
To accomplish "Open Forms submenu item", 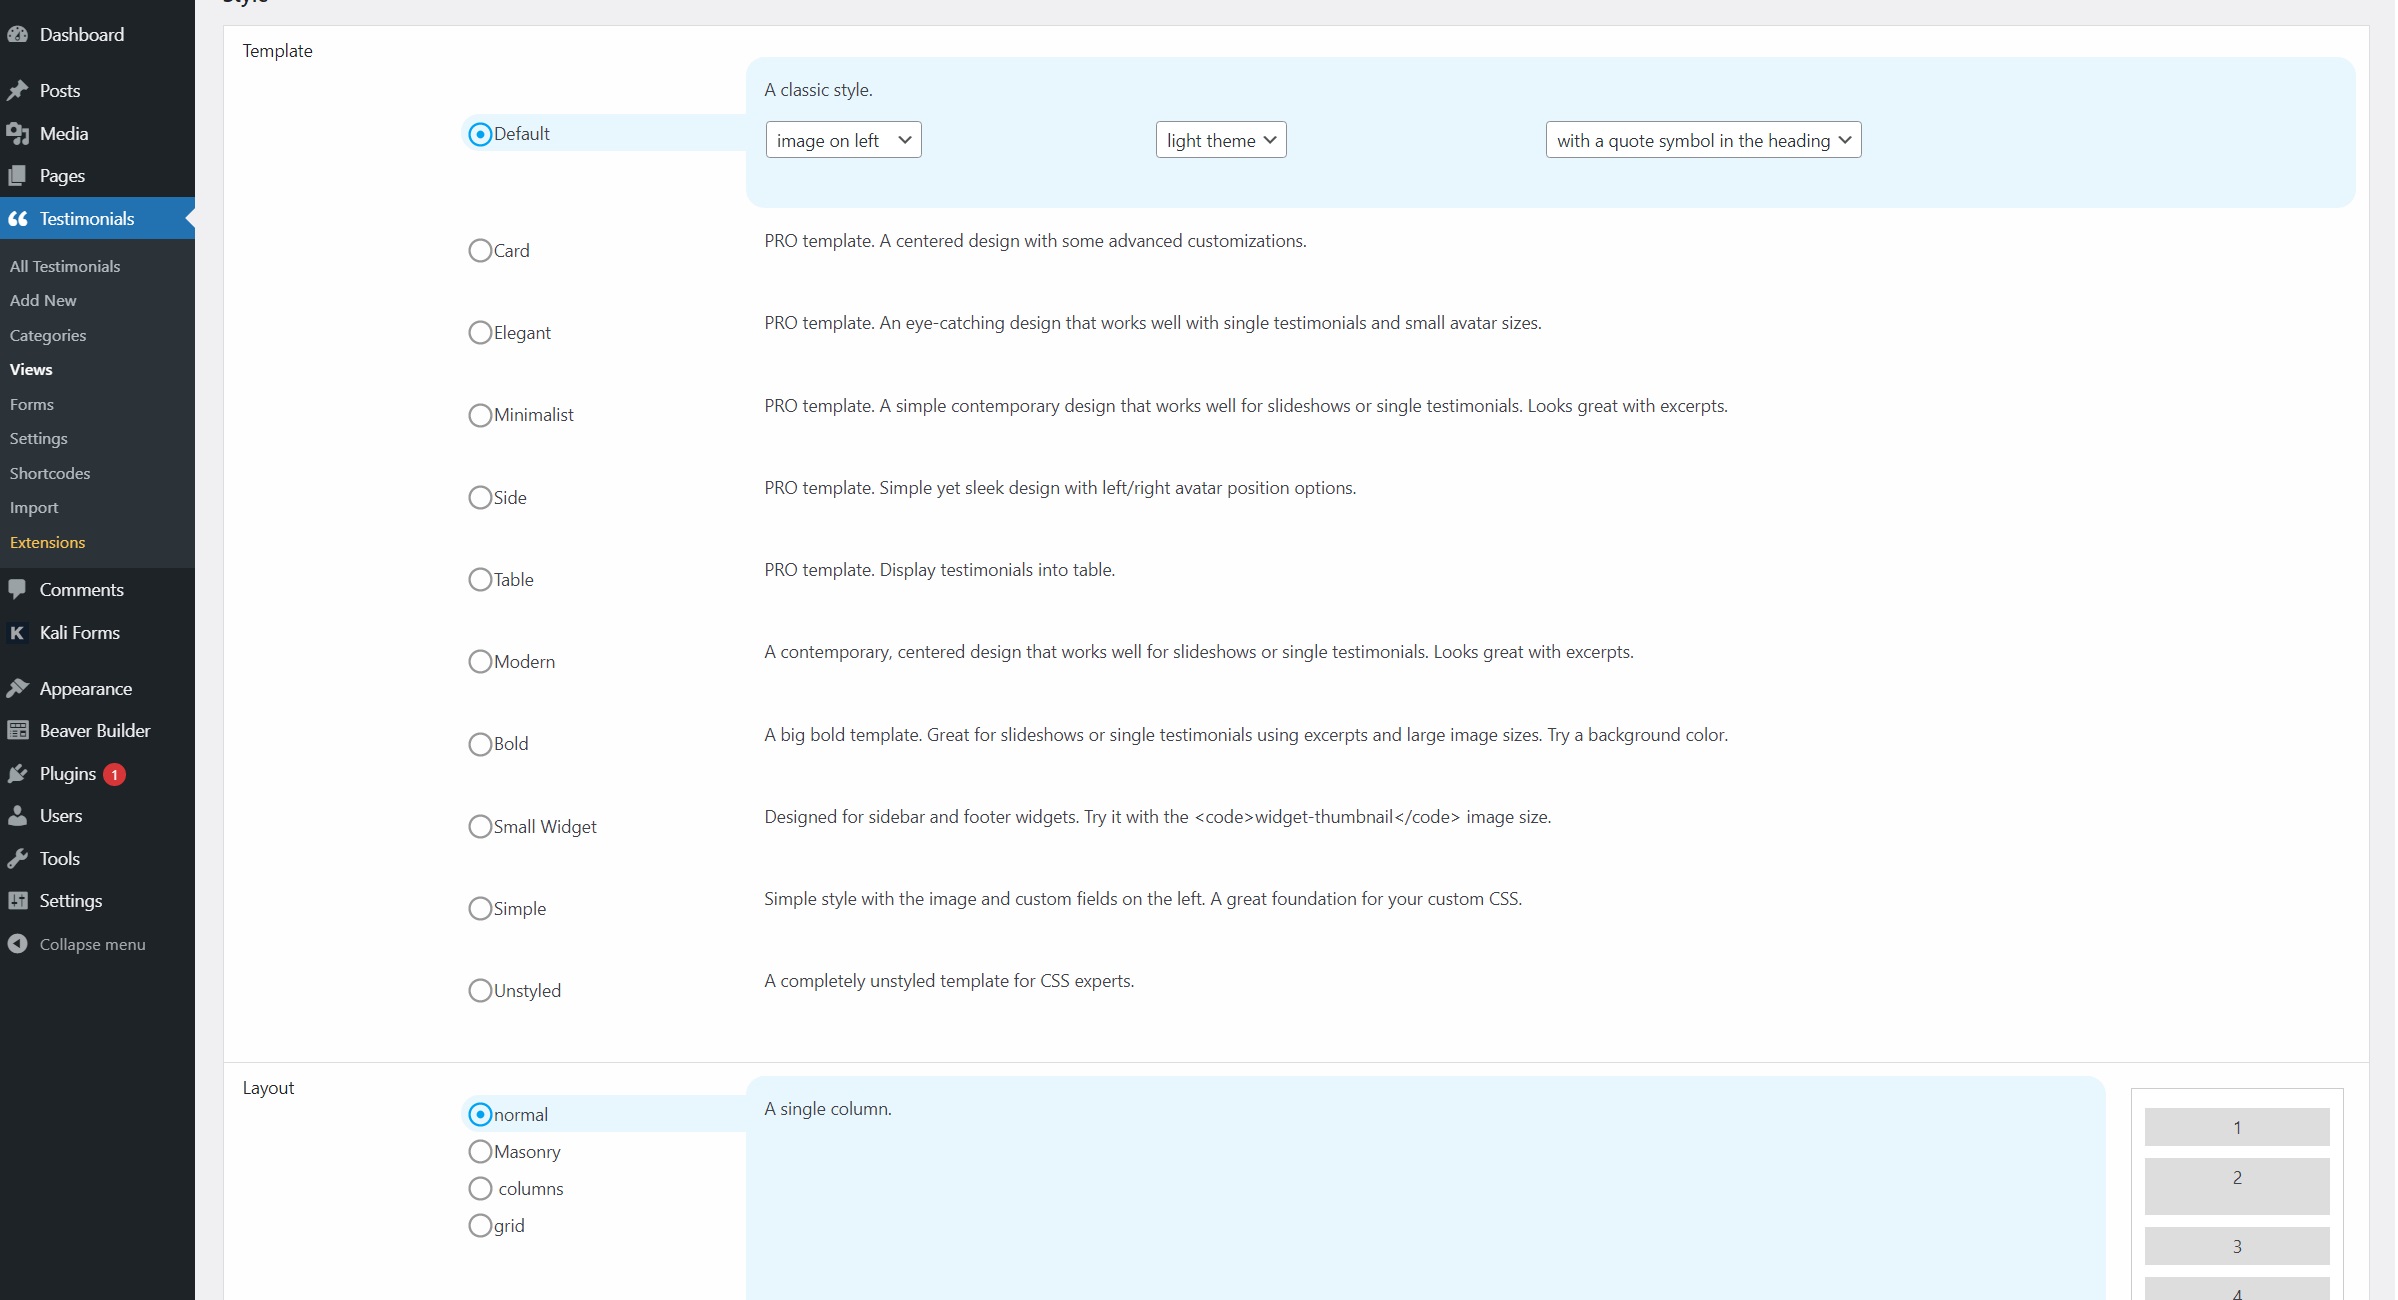I will point(32,405).
